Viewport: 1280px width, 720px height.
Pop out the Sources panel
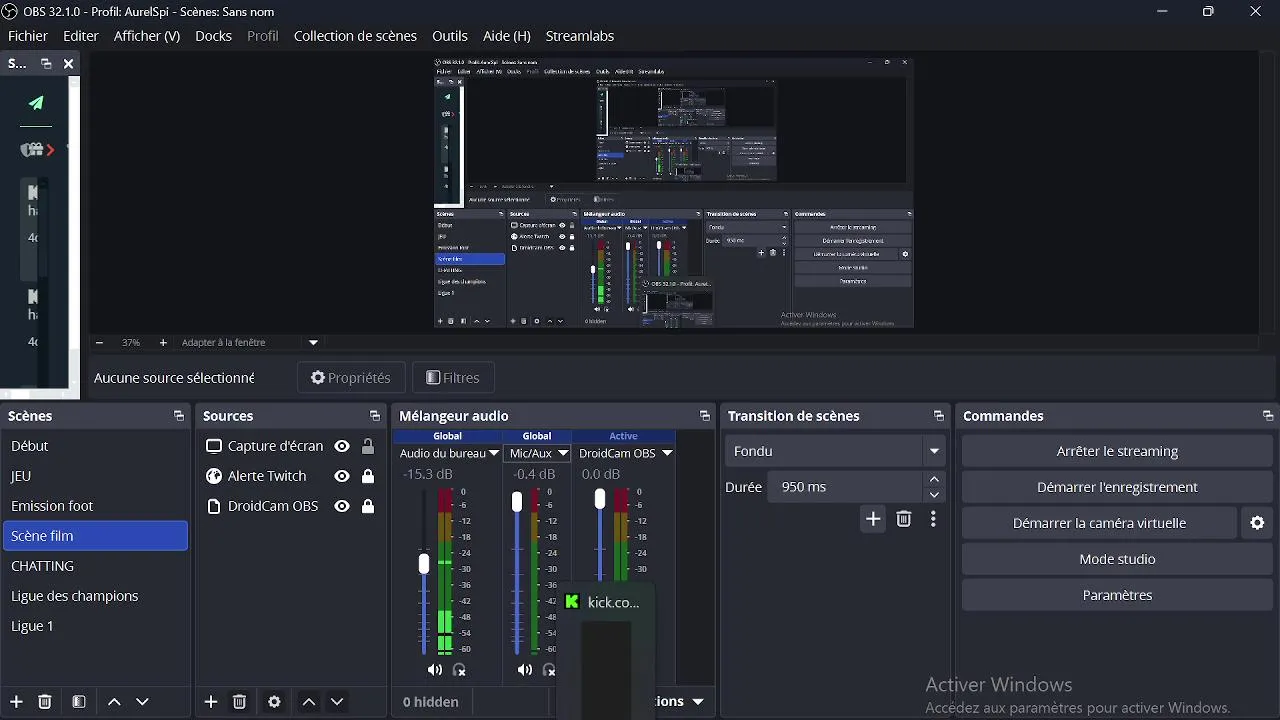375,416
